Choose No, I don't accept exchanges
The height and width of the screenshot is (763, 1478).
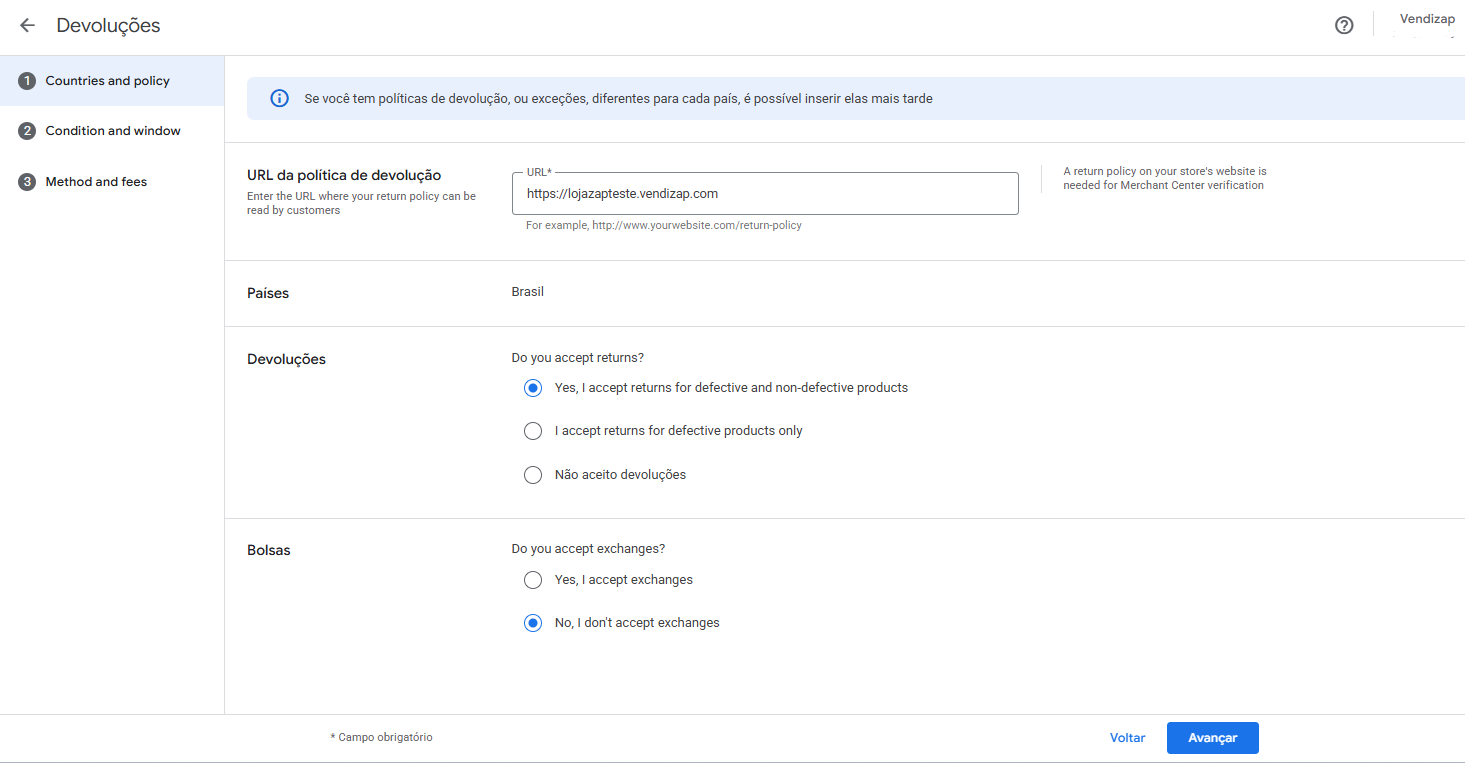533,623
